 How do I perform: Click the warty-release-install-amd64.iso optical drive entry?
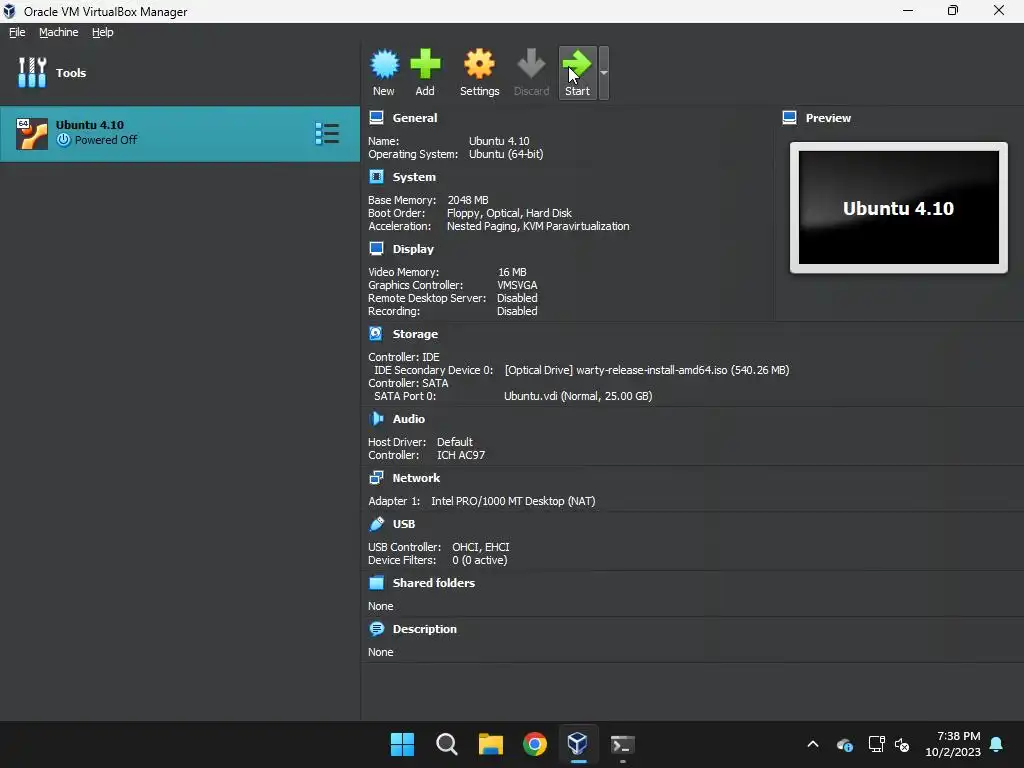point(647,370)
